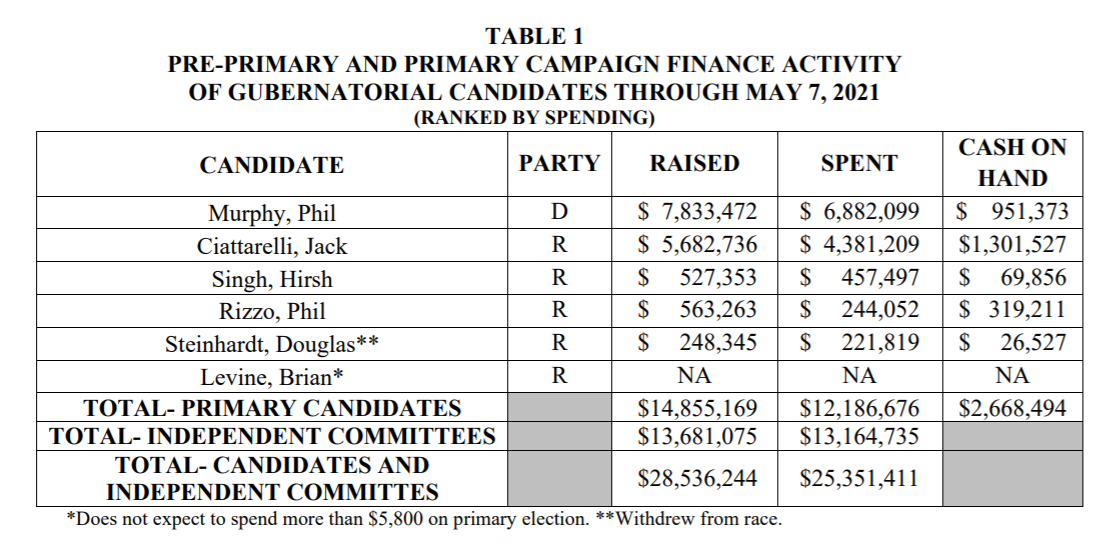
Task: Click Rizzo's cash on hand $319,211
Action: (1012, 310)
